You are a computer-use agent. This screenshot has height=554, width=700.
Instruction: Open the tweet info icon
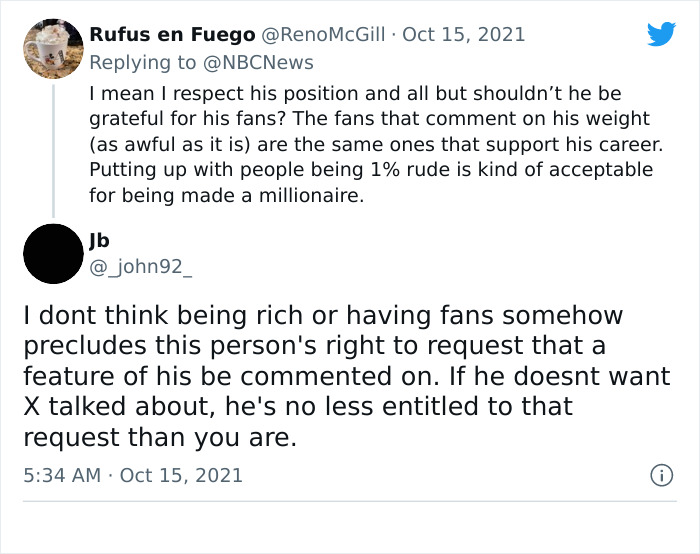coord(660,474)
